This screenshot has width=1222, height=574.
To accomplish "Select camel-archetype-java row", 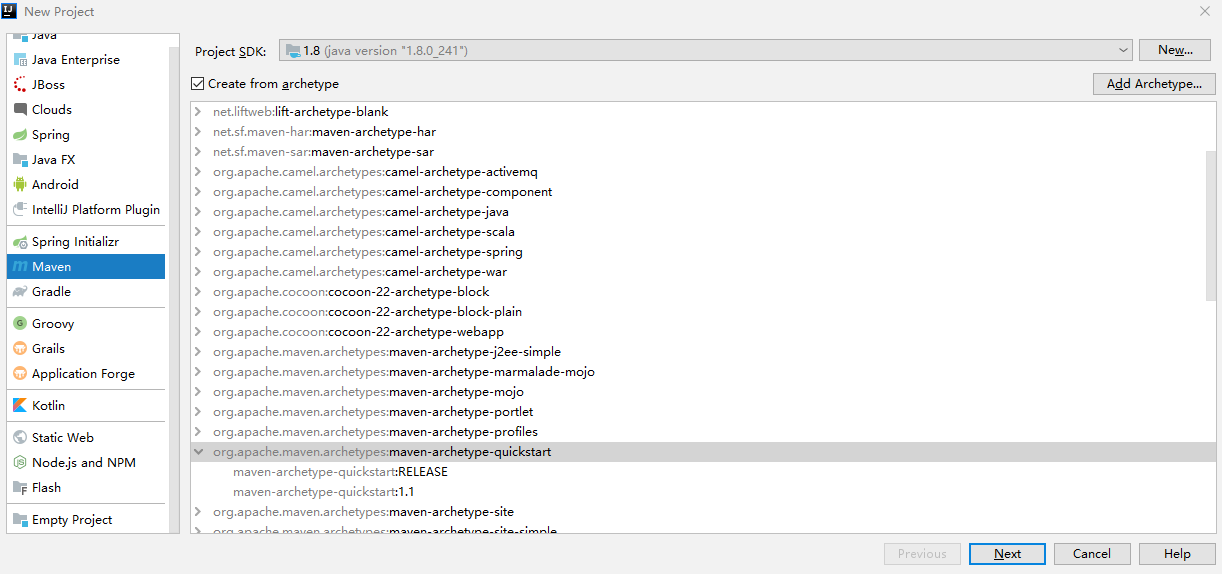I will click(x=698, y=212).
